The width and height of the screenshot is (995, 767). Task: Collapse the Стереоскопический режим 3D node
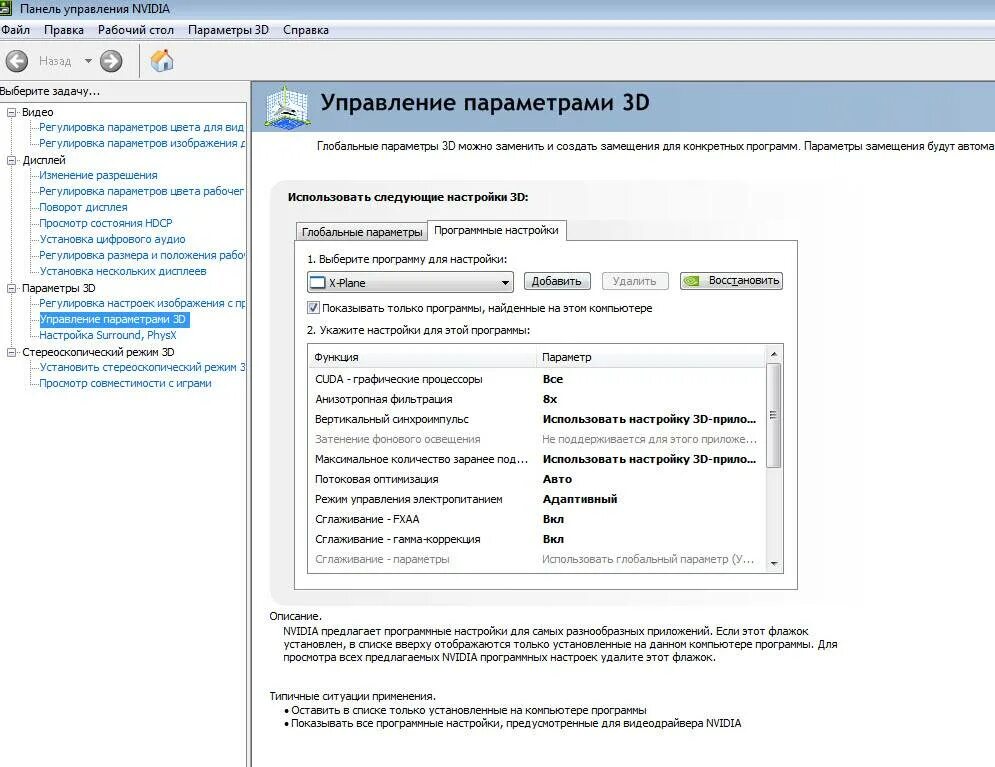tap(11, 352)
